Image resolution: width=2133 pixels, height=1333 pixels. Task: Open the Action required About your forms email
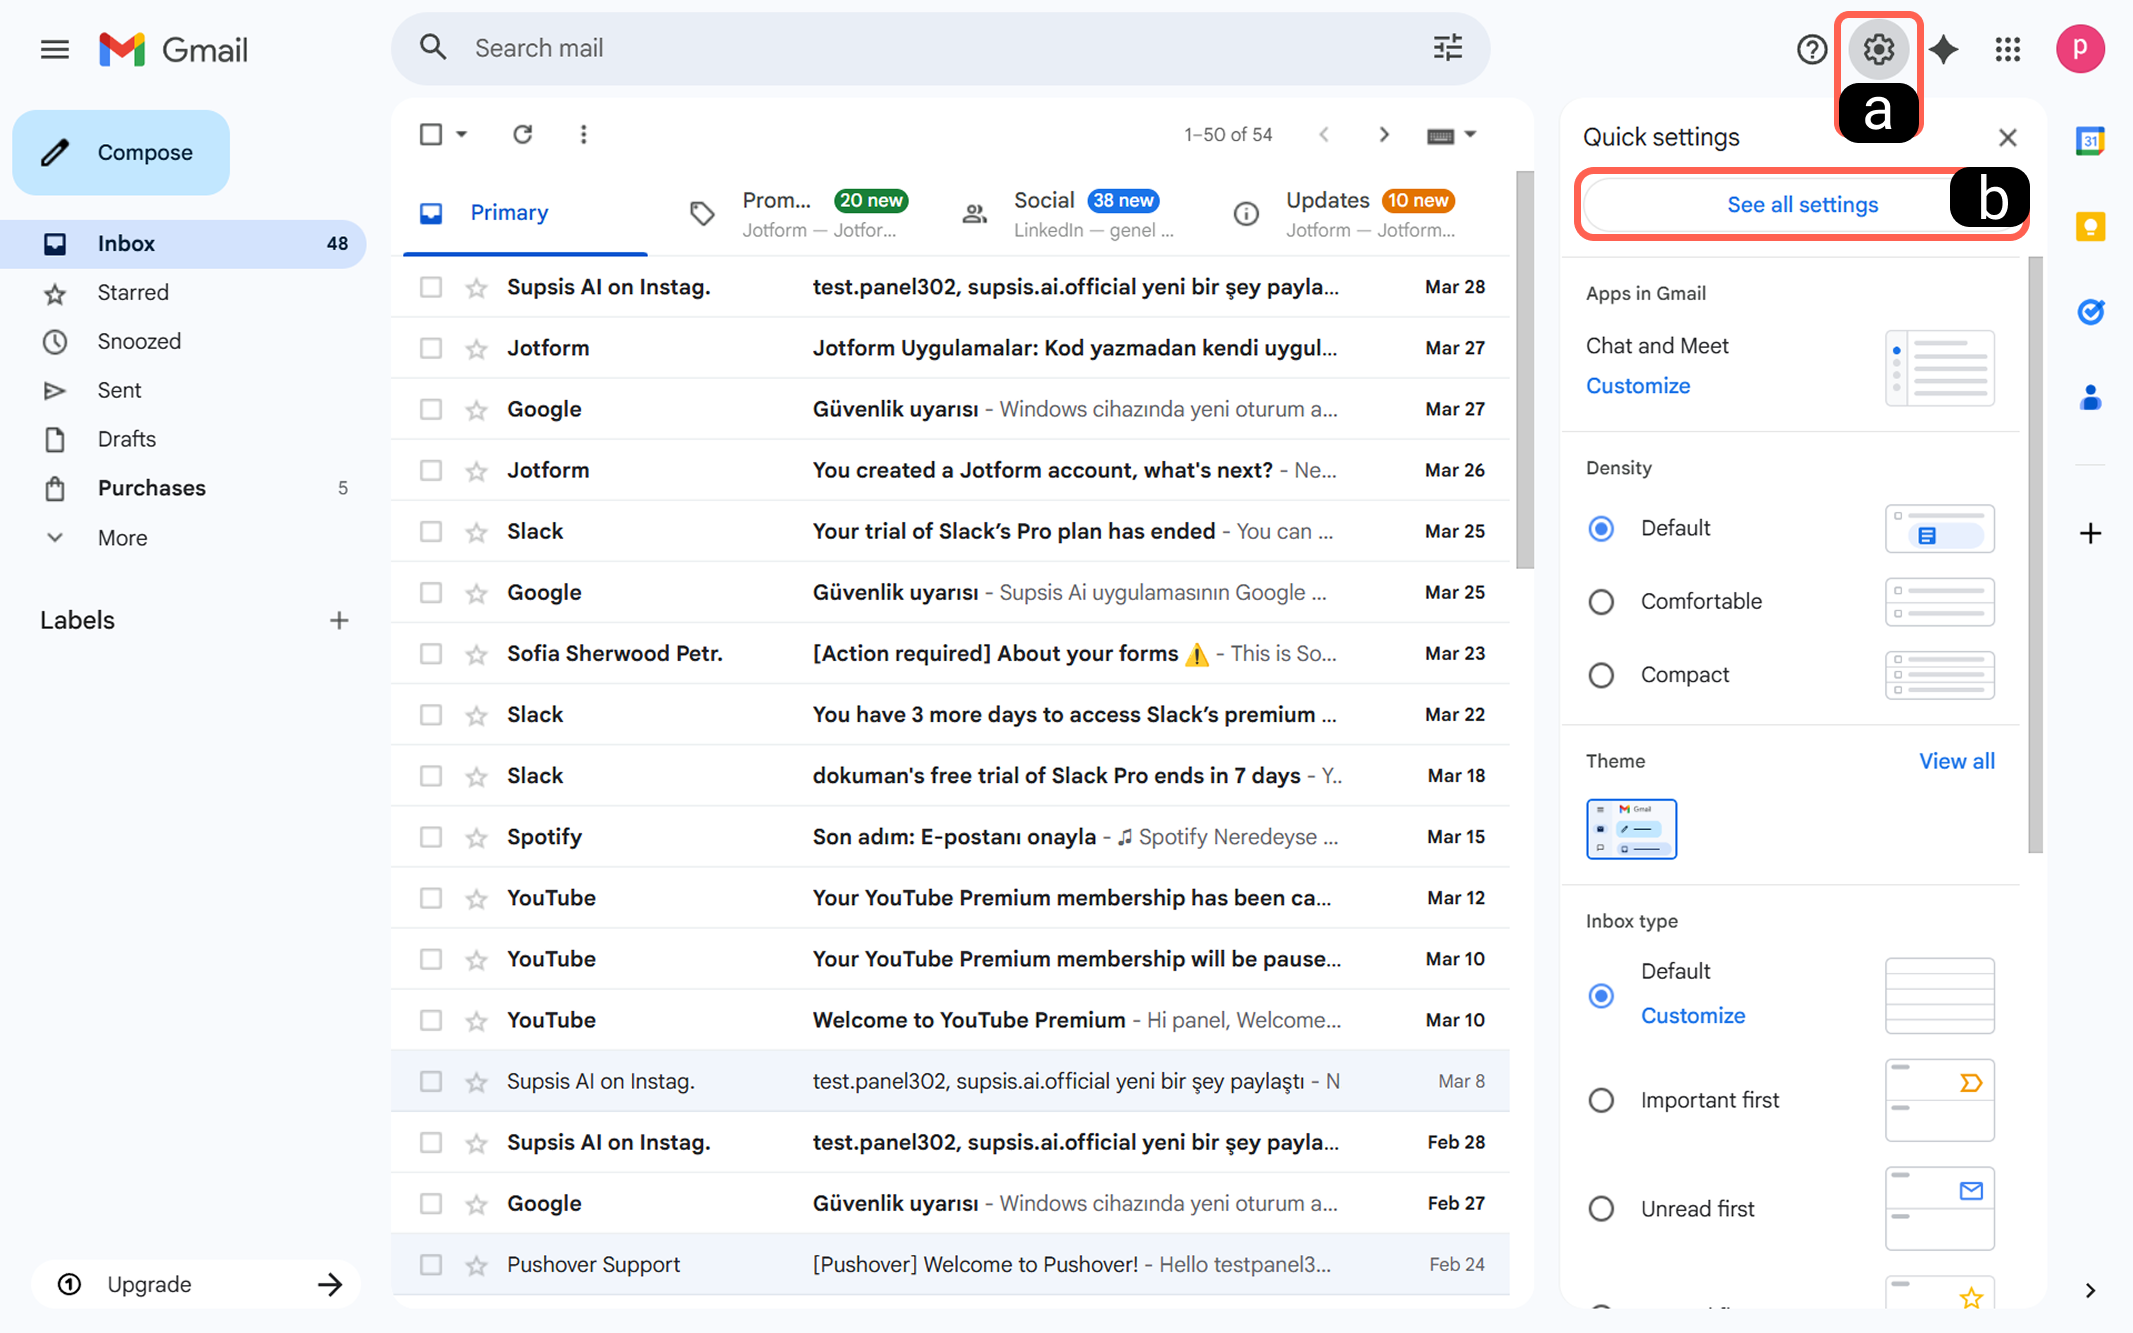coord(950,654)
